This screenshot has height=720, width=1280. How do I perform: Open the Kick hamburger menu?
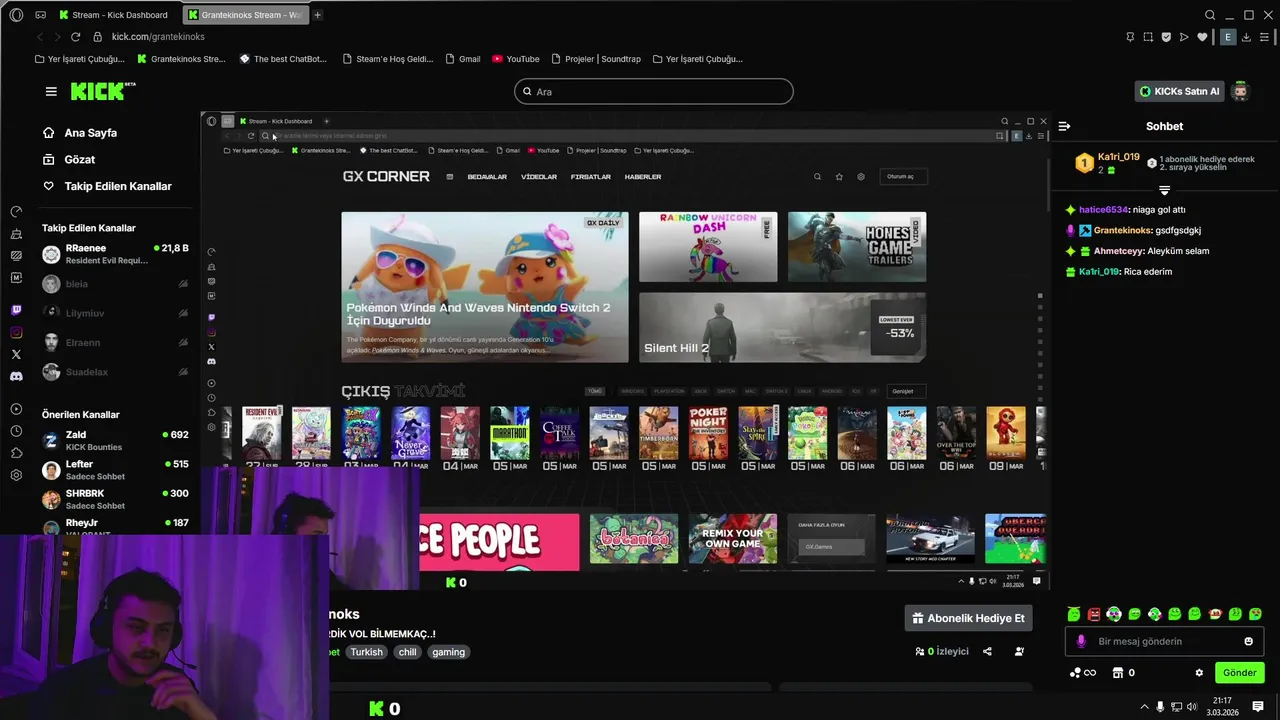(51, 91)
